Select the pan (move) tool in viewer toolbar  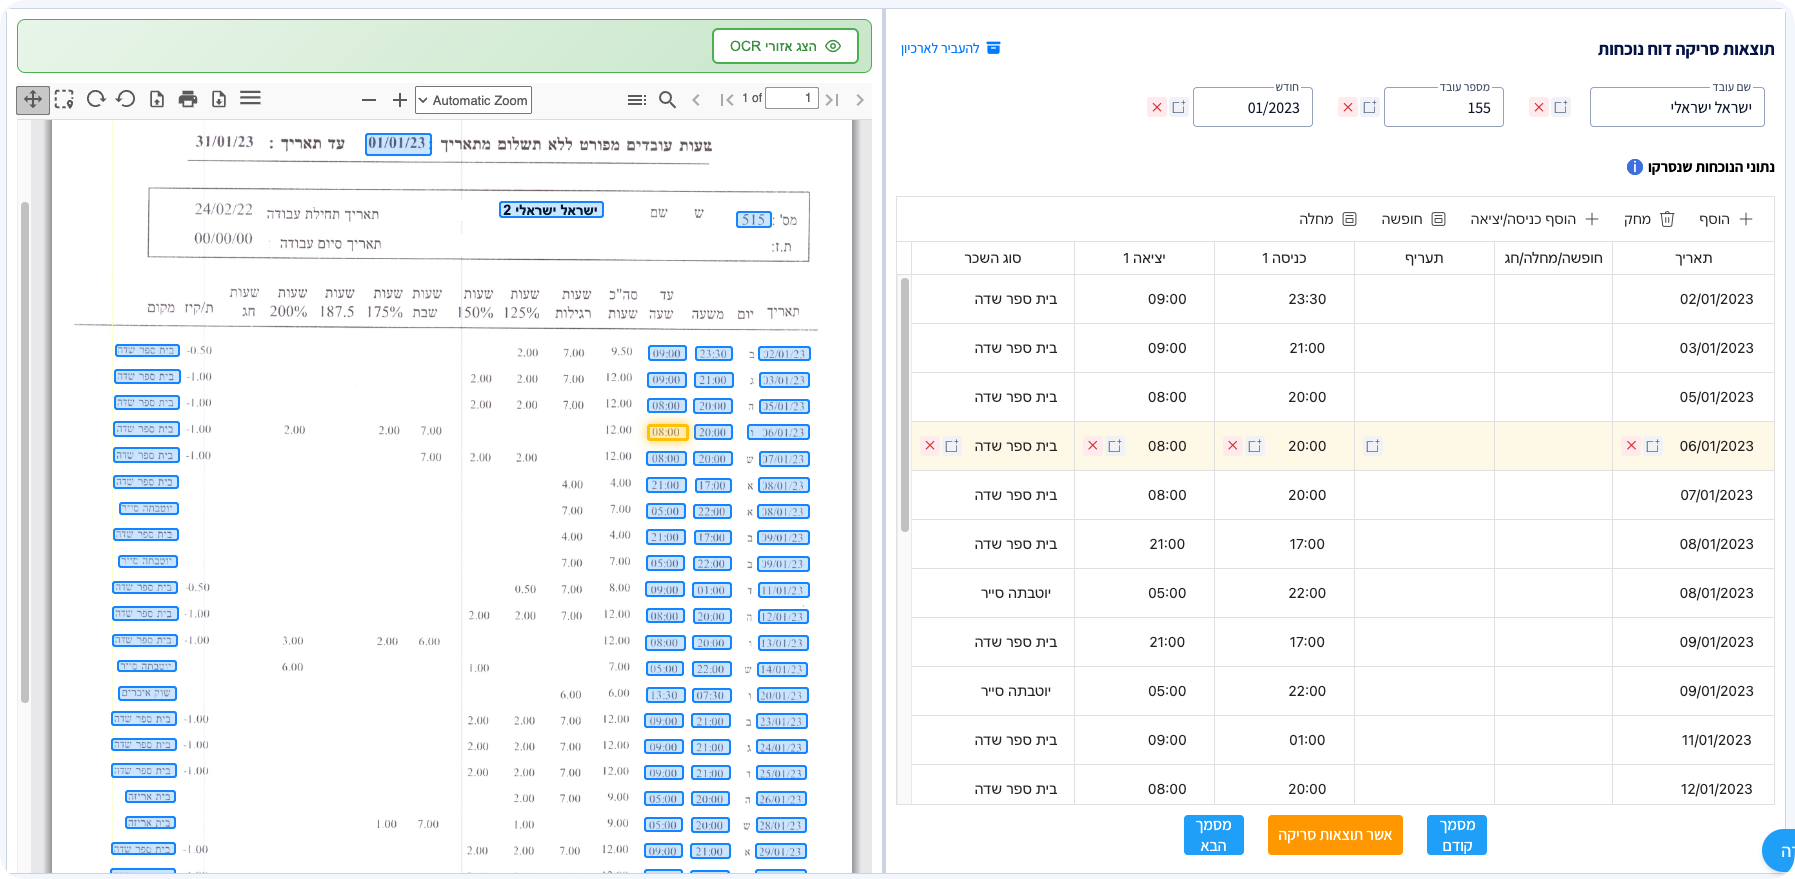[x=33, y=99]
